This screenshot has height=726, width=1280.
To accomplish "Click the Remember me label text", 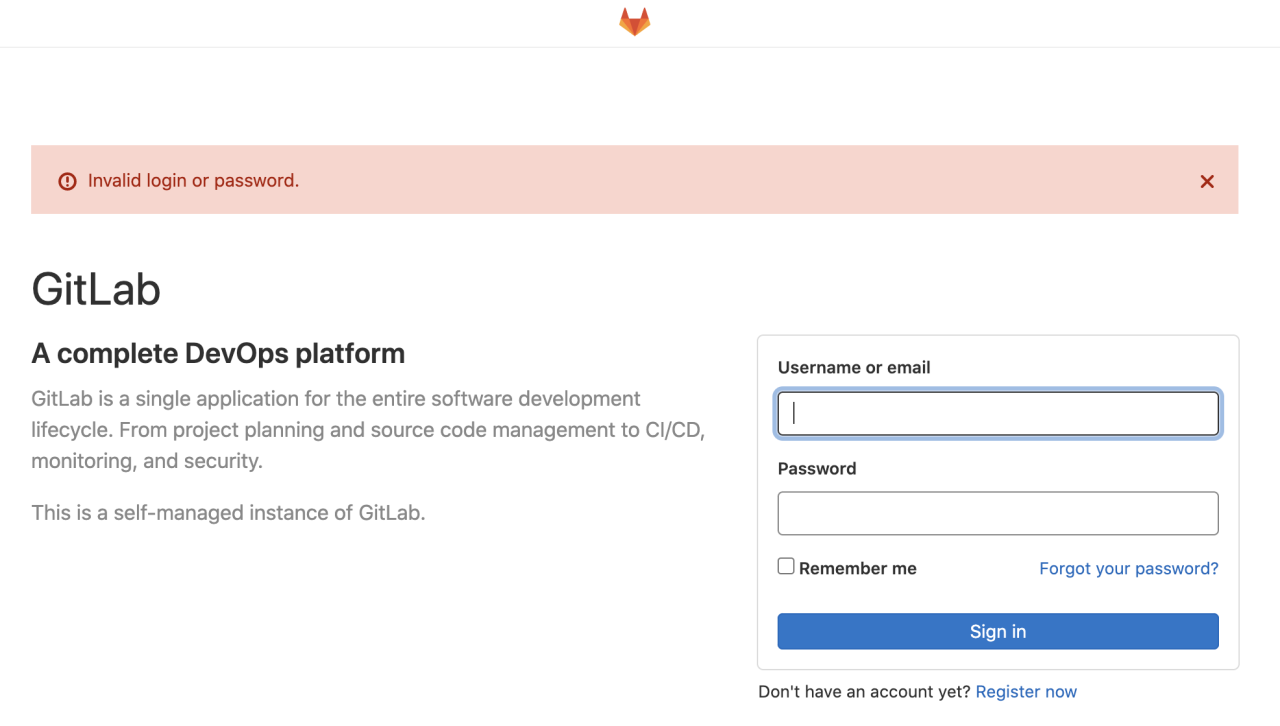I will click(858, 569).
